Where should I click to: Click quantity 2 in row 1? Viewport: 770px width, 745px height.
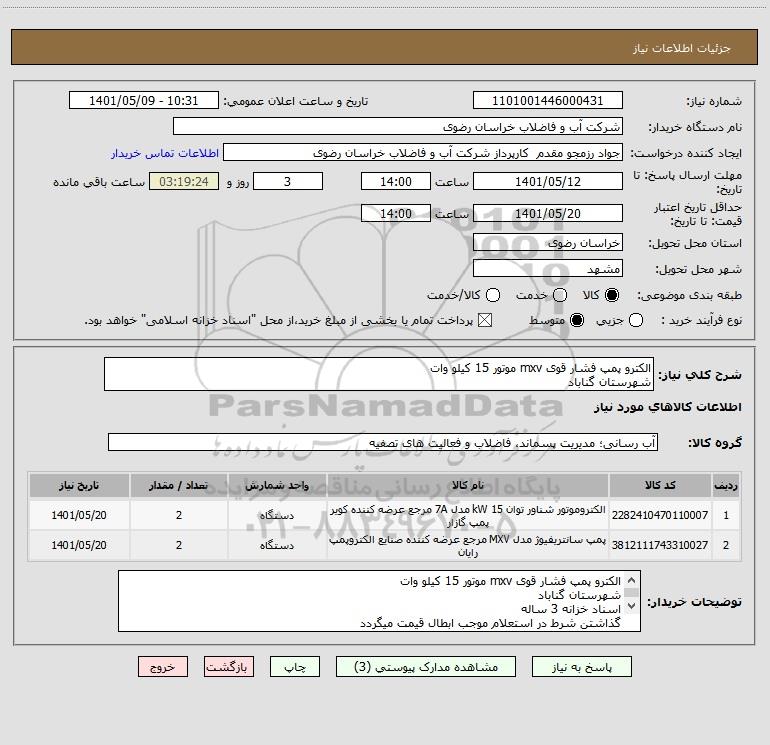point(179,515)
